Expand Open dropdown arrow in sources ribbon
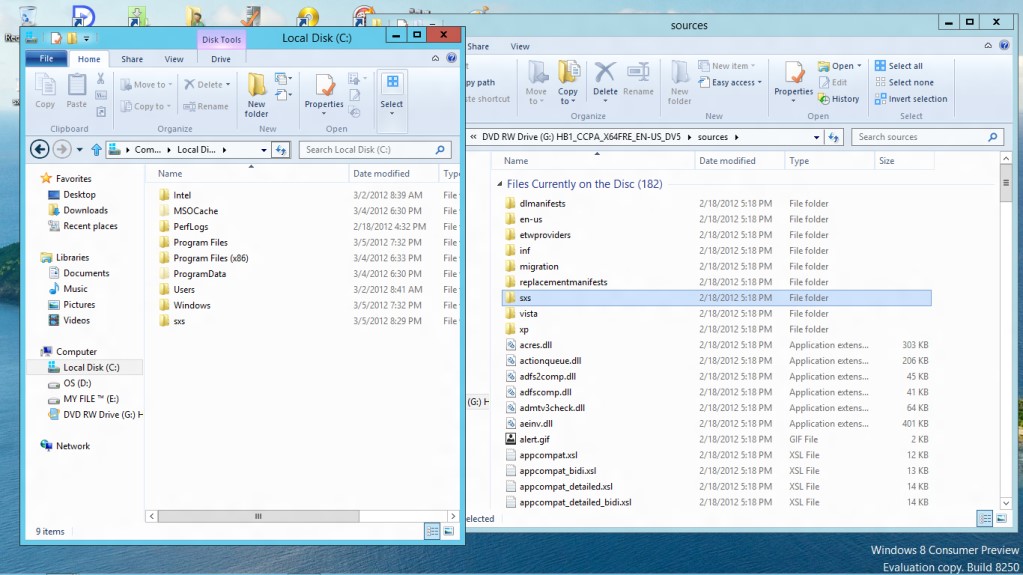This screenshot has height=575, width=1023. point(859,66)
